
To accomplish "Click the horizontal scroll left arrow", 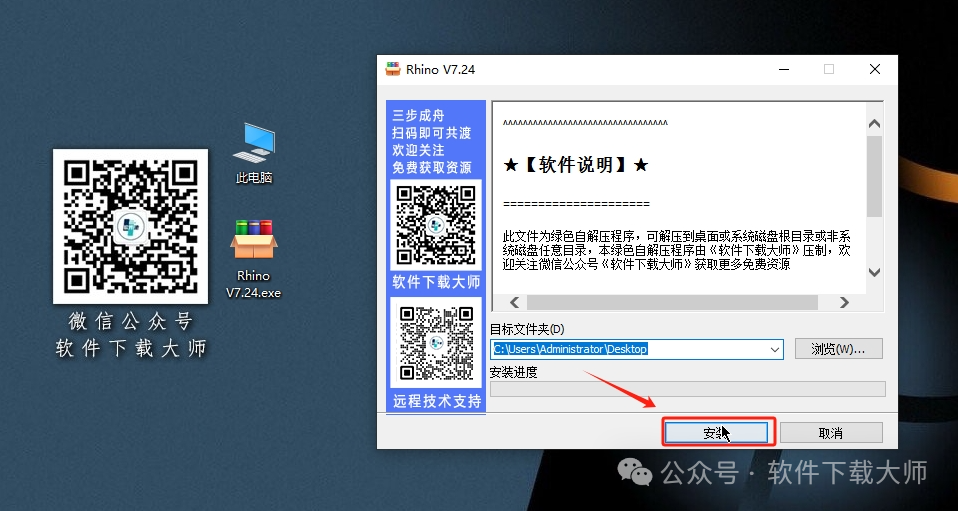I will (x=514, y=302).
